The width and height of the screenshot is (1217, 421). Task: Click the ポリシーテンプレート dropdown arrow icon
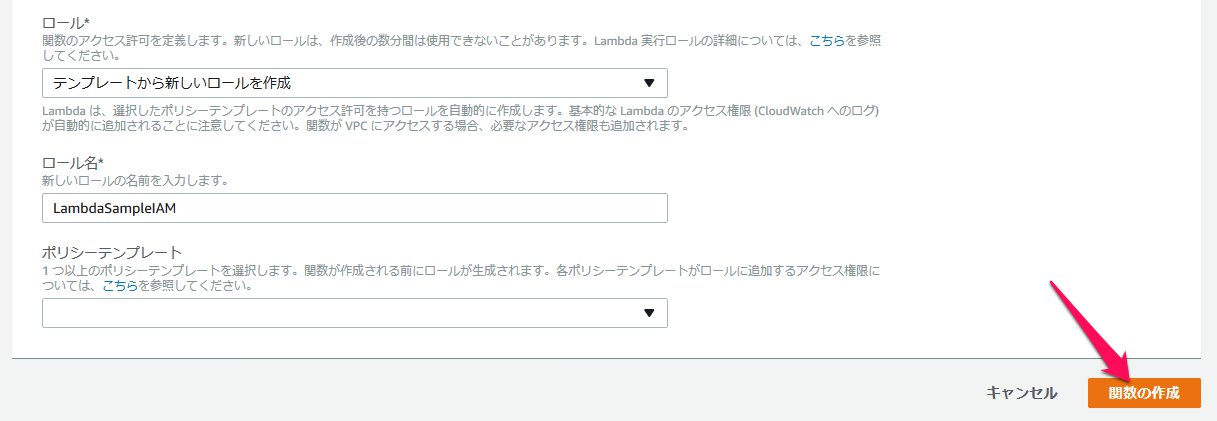pyautogui.click(x=648, y=313)
